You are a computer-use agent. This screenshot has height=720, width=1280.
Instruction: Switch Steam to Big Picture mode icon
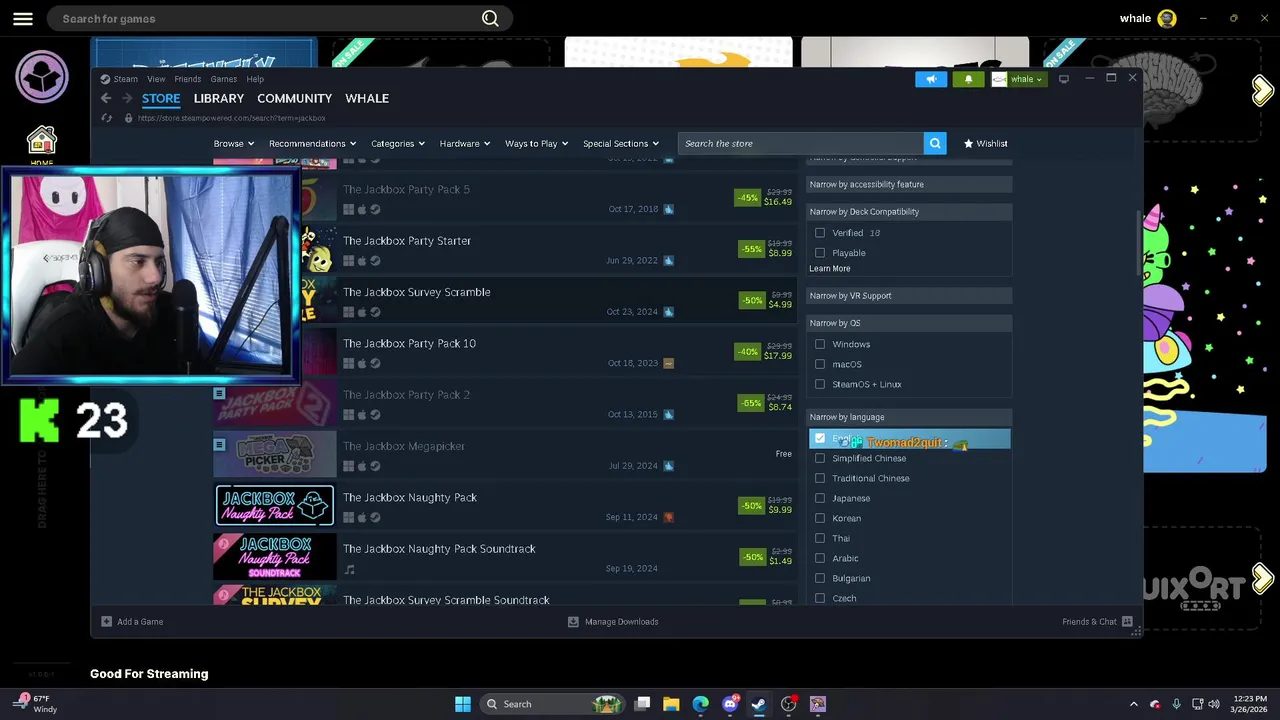point(1064,79)
